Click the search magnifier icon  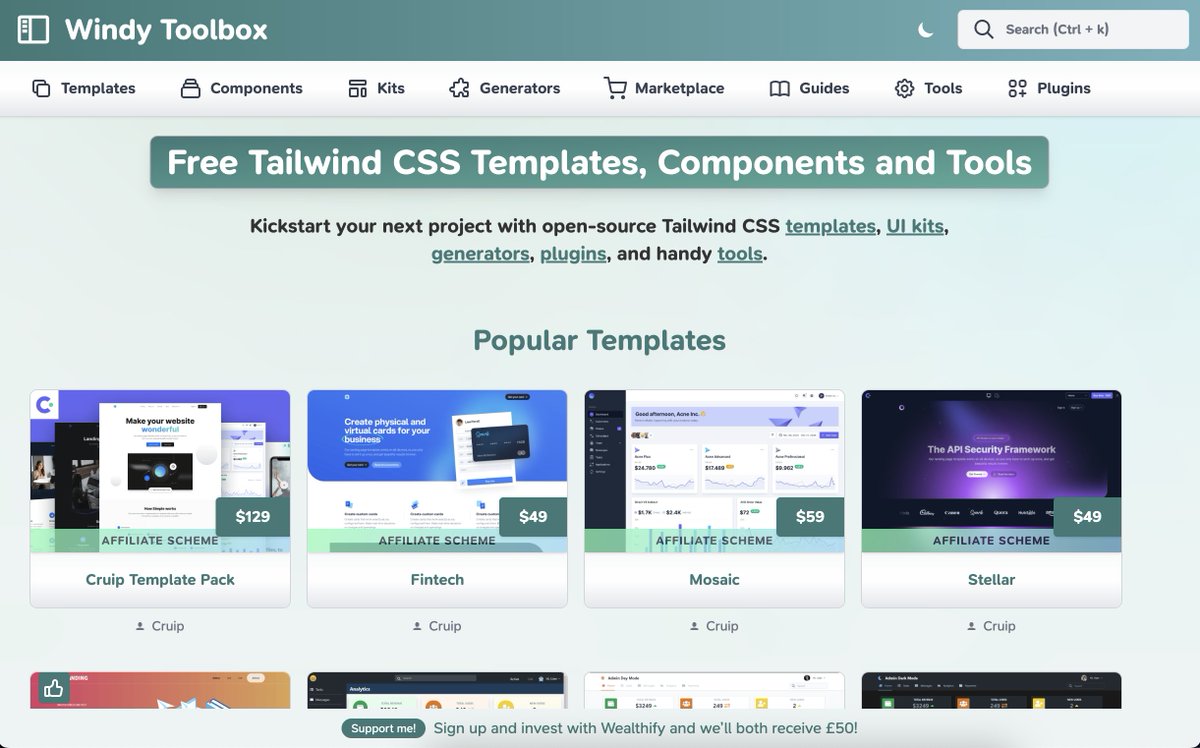click(984, 29)
